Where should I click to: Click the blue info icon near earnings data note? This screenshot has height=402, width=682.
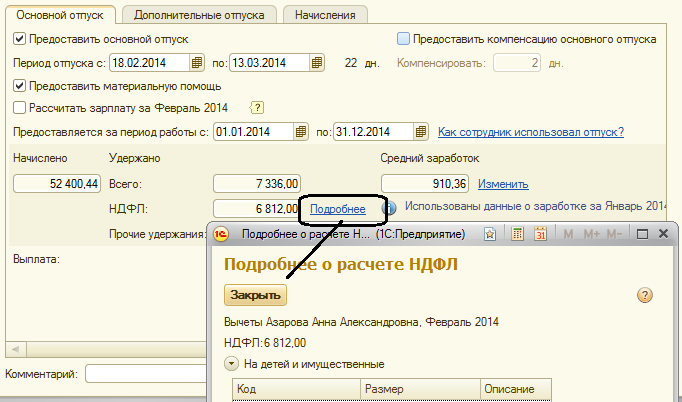[391, 208]
